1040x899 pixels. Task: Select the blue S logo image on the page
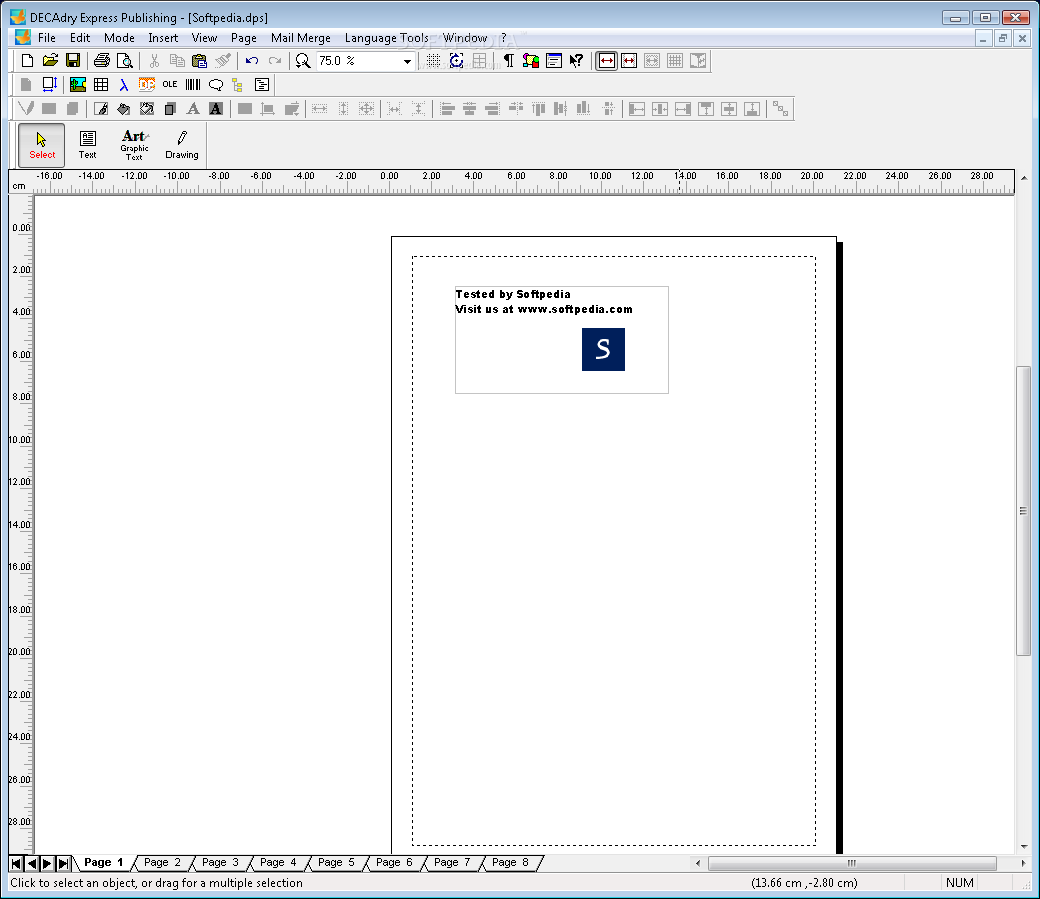(603, 349)
